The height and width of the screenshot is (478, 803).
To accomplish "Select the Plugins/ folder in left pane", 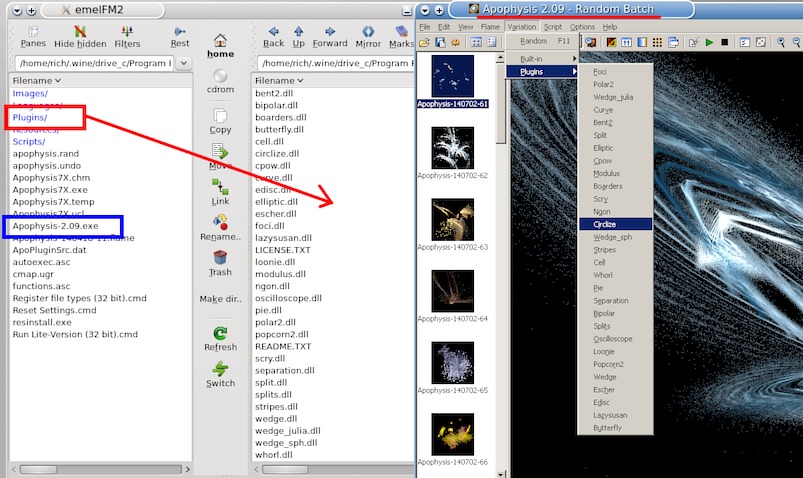I will [x=30, y=117].
